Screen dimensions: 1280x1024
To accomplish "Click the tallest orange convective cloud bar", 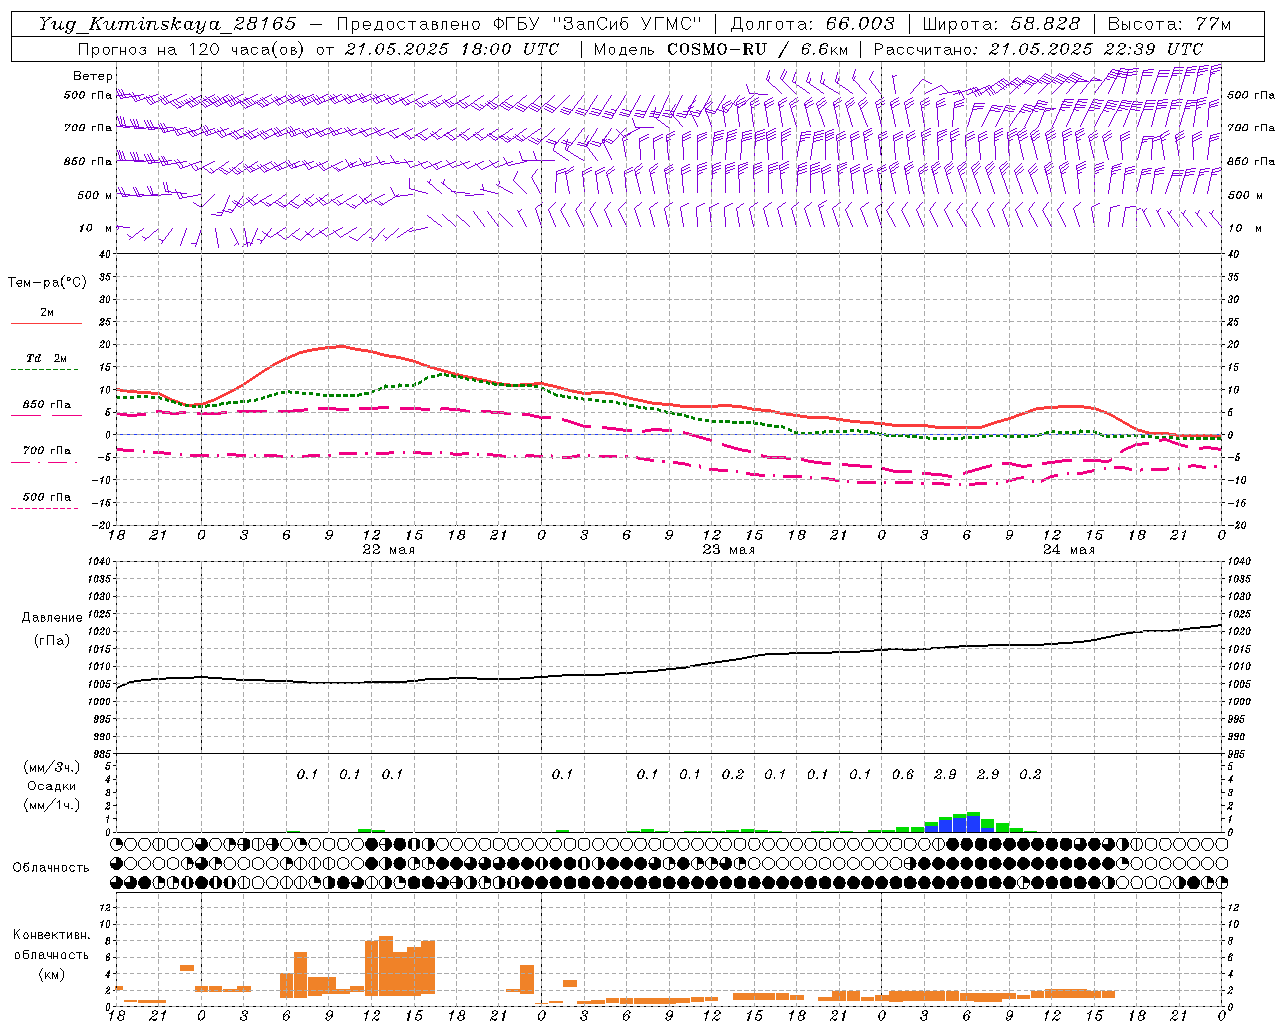I will pyautogui.click(x=386, y=965).
